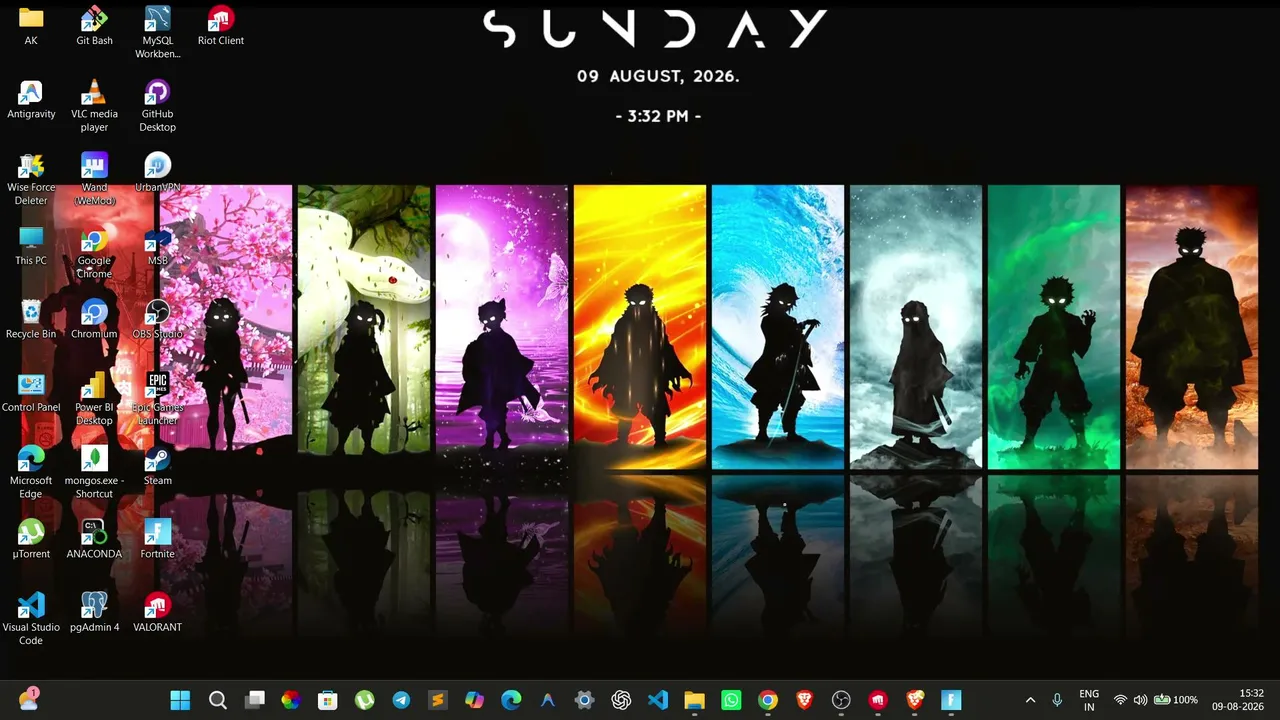Open Microsoft Edge from the taskbar
1280x720 pixels.
tap(511, 700)
